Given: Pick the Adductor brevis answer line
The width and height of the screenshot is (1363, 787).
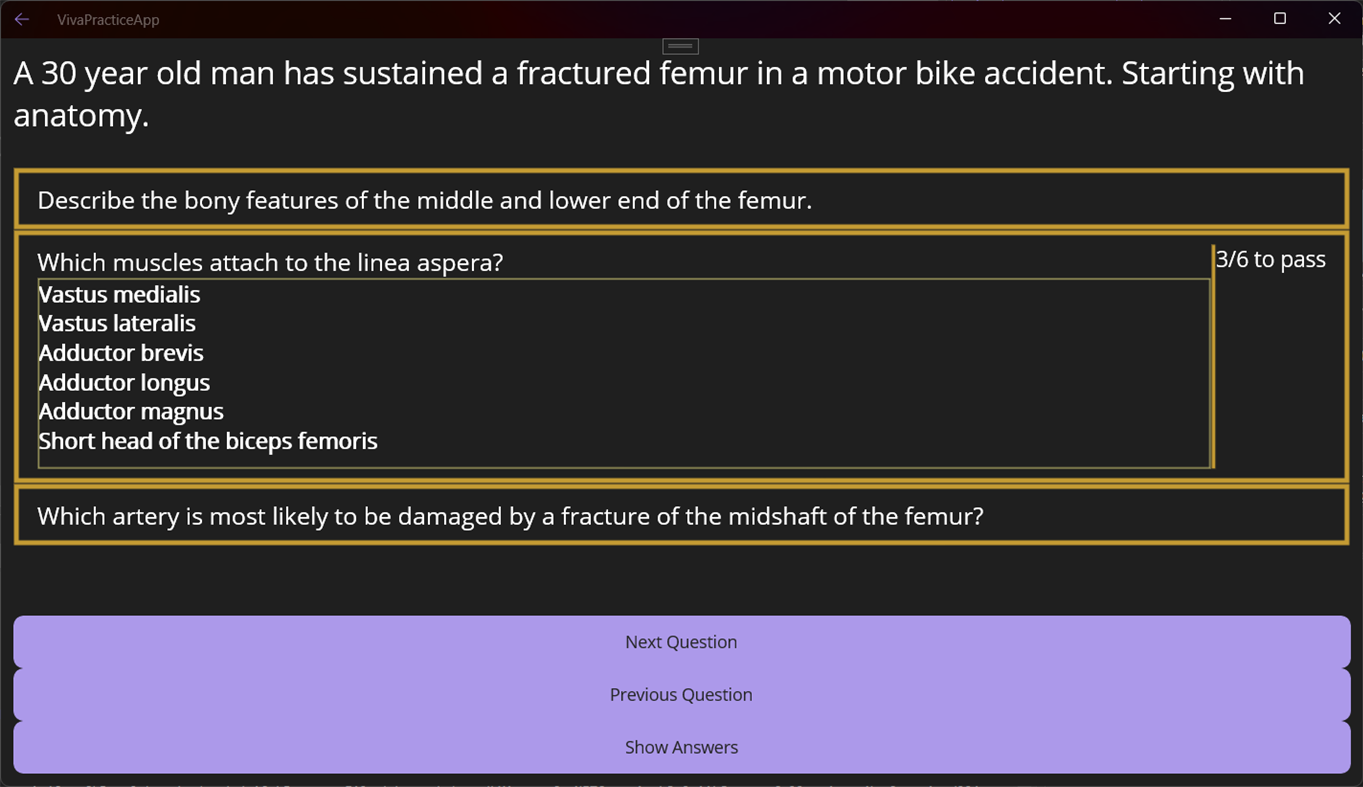Looking at the screenshot, I should [x=121, y=353].
